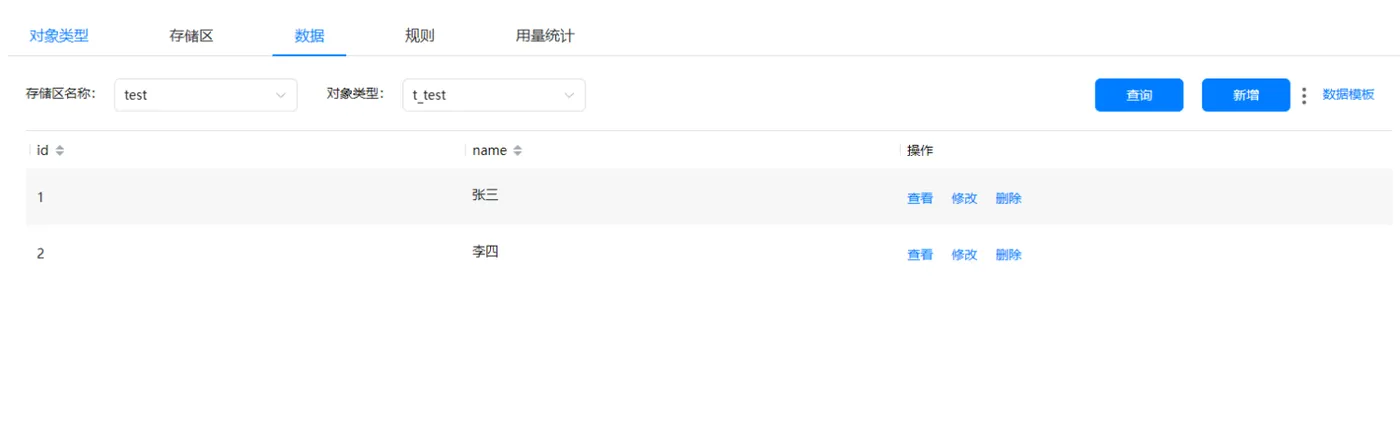Expand the 存储区名称 dropdown arrow
The image size is (1400, 441).
280,95
